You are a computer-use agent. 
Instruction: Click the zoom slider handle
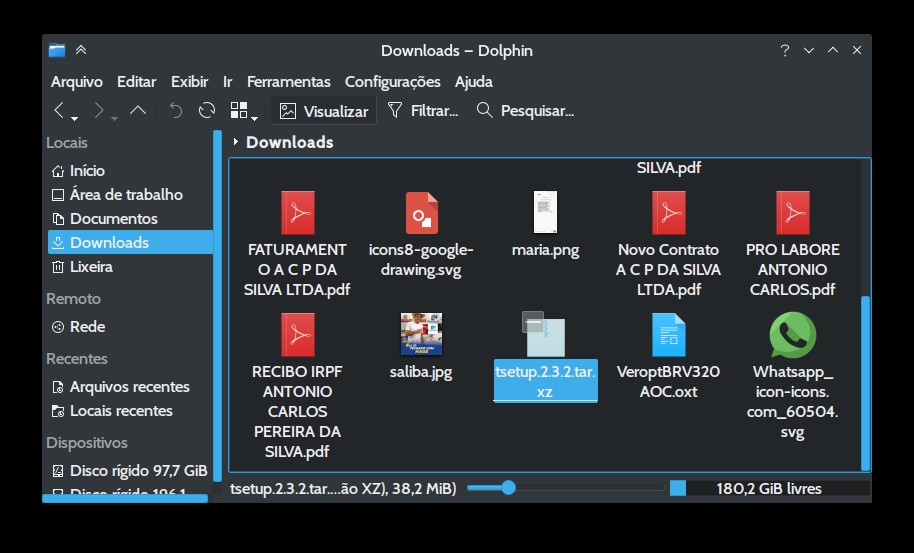pos(508,488)
